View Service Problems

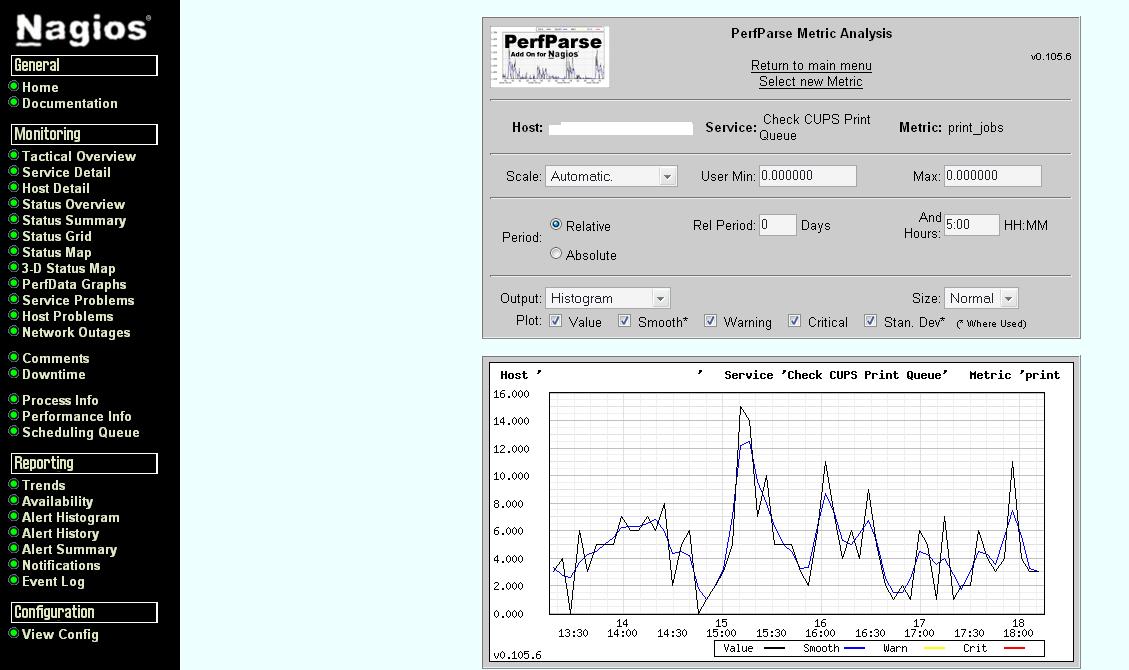coord(78,300)
